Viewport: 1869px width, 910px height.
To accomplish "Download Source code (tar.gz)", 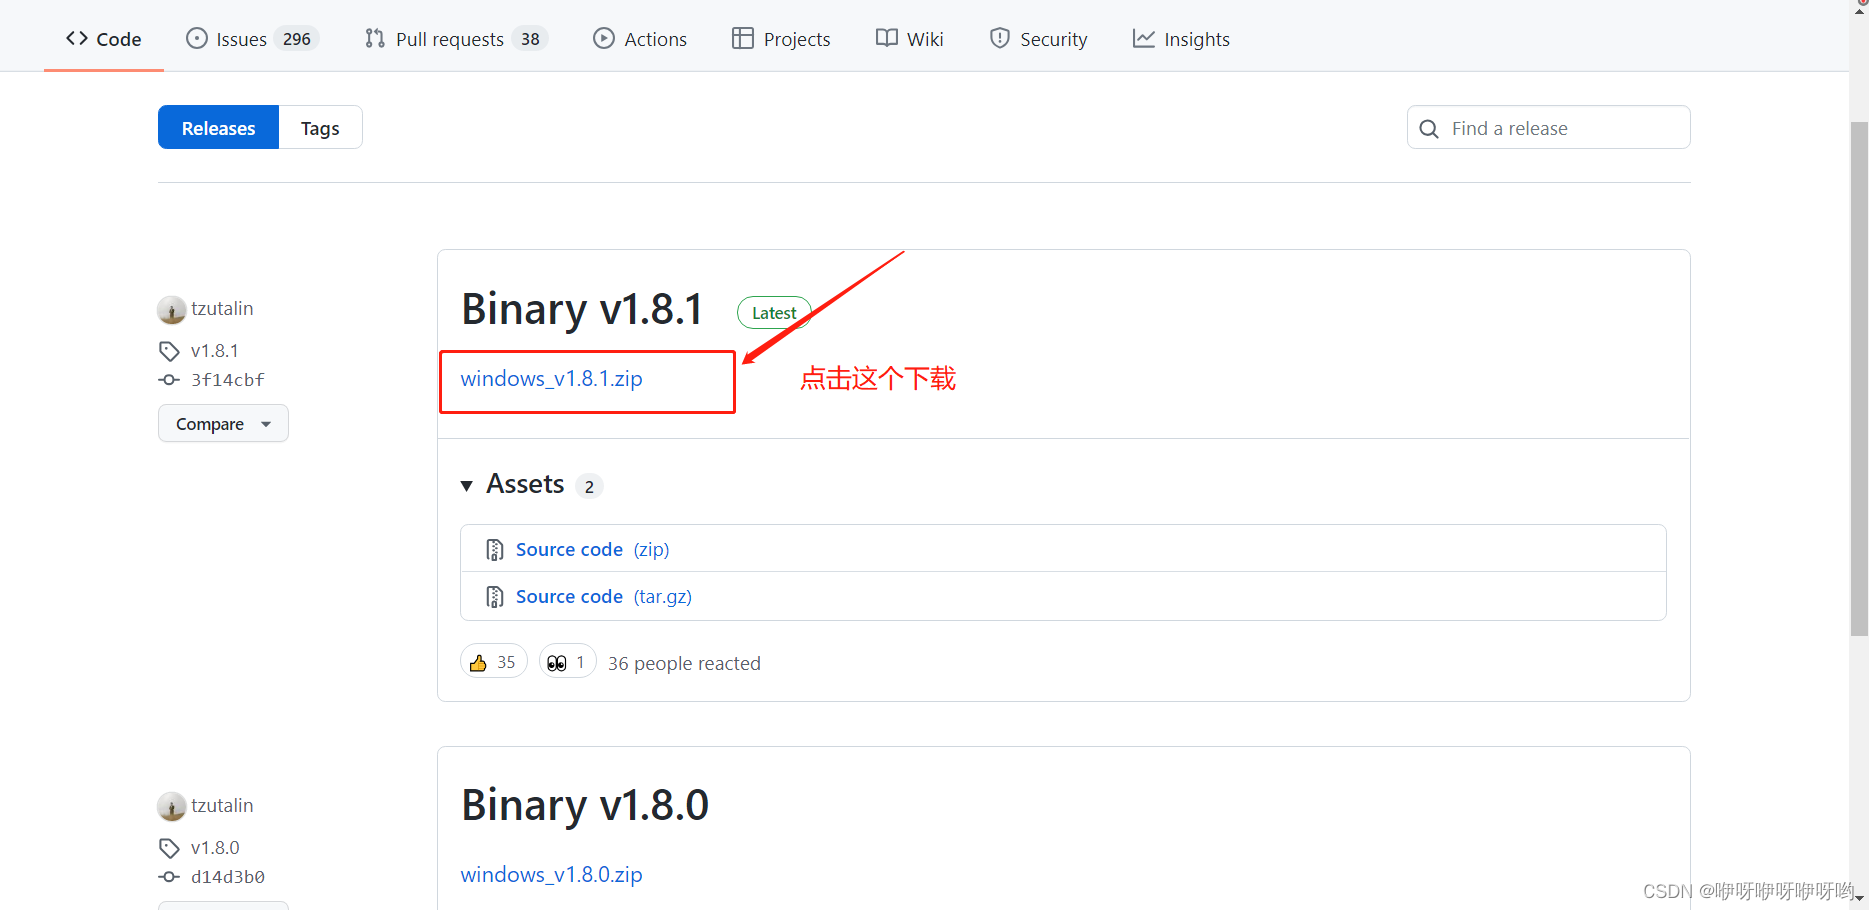I will (x=604, y=597).
